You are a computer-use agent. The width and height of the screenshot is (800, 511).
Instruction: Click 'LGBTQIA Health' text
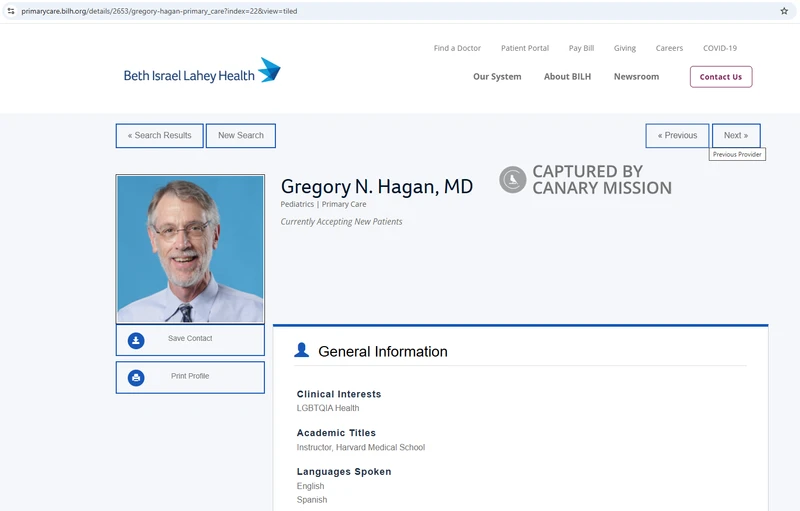328,408
